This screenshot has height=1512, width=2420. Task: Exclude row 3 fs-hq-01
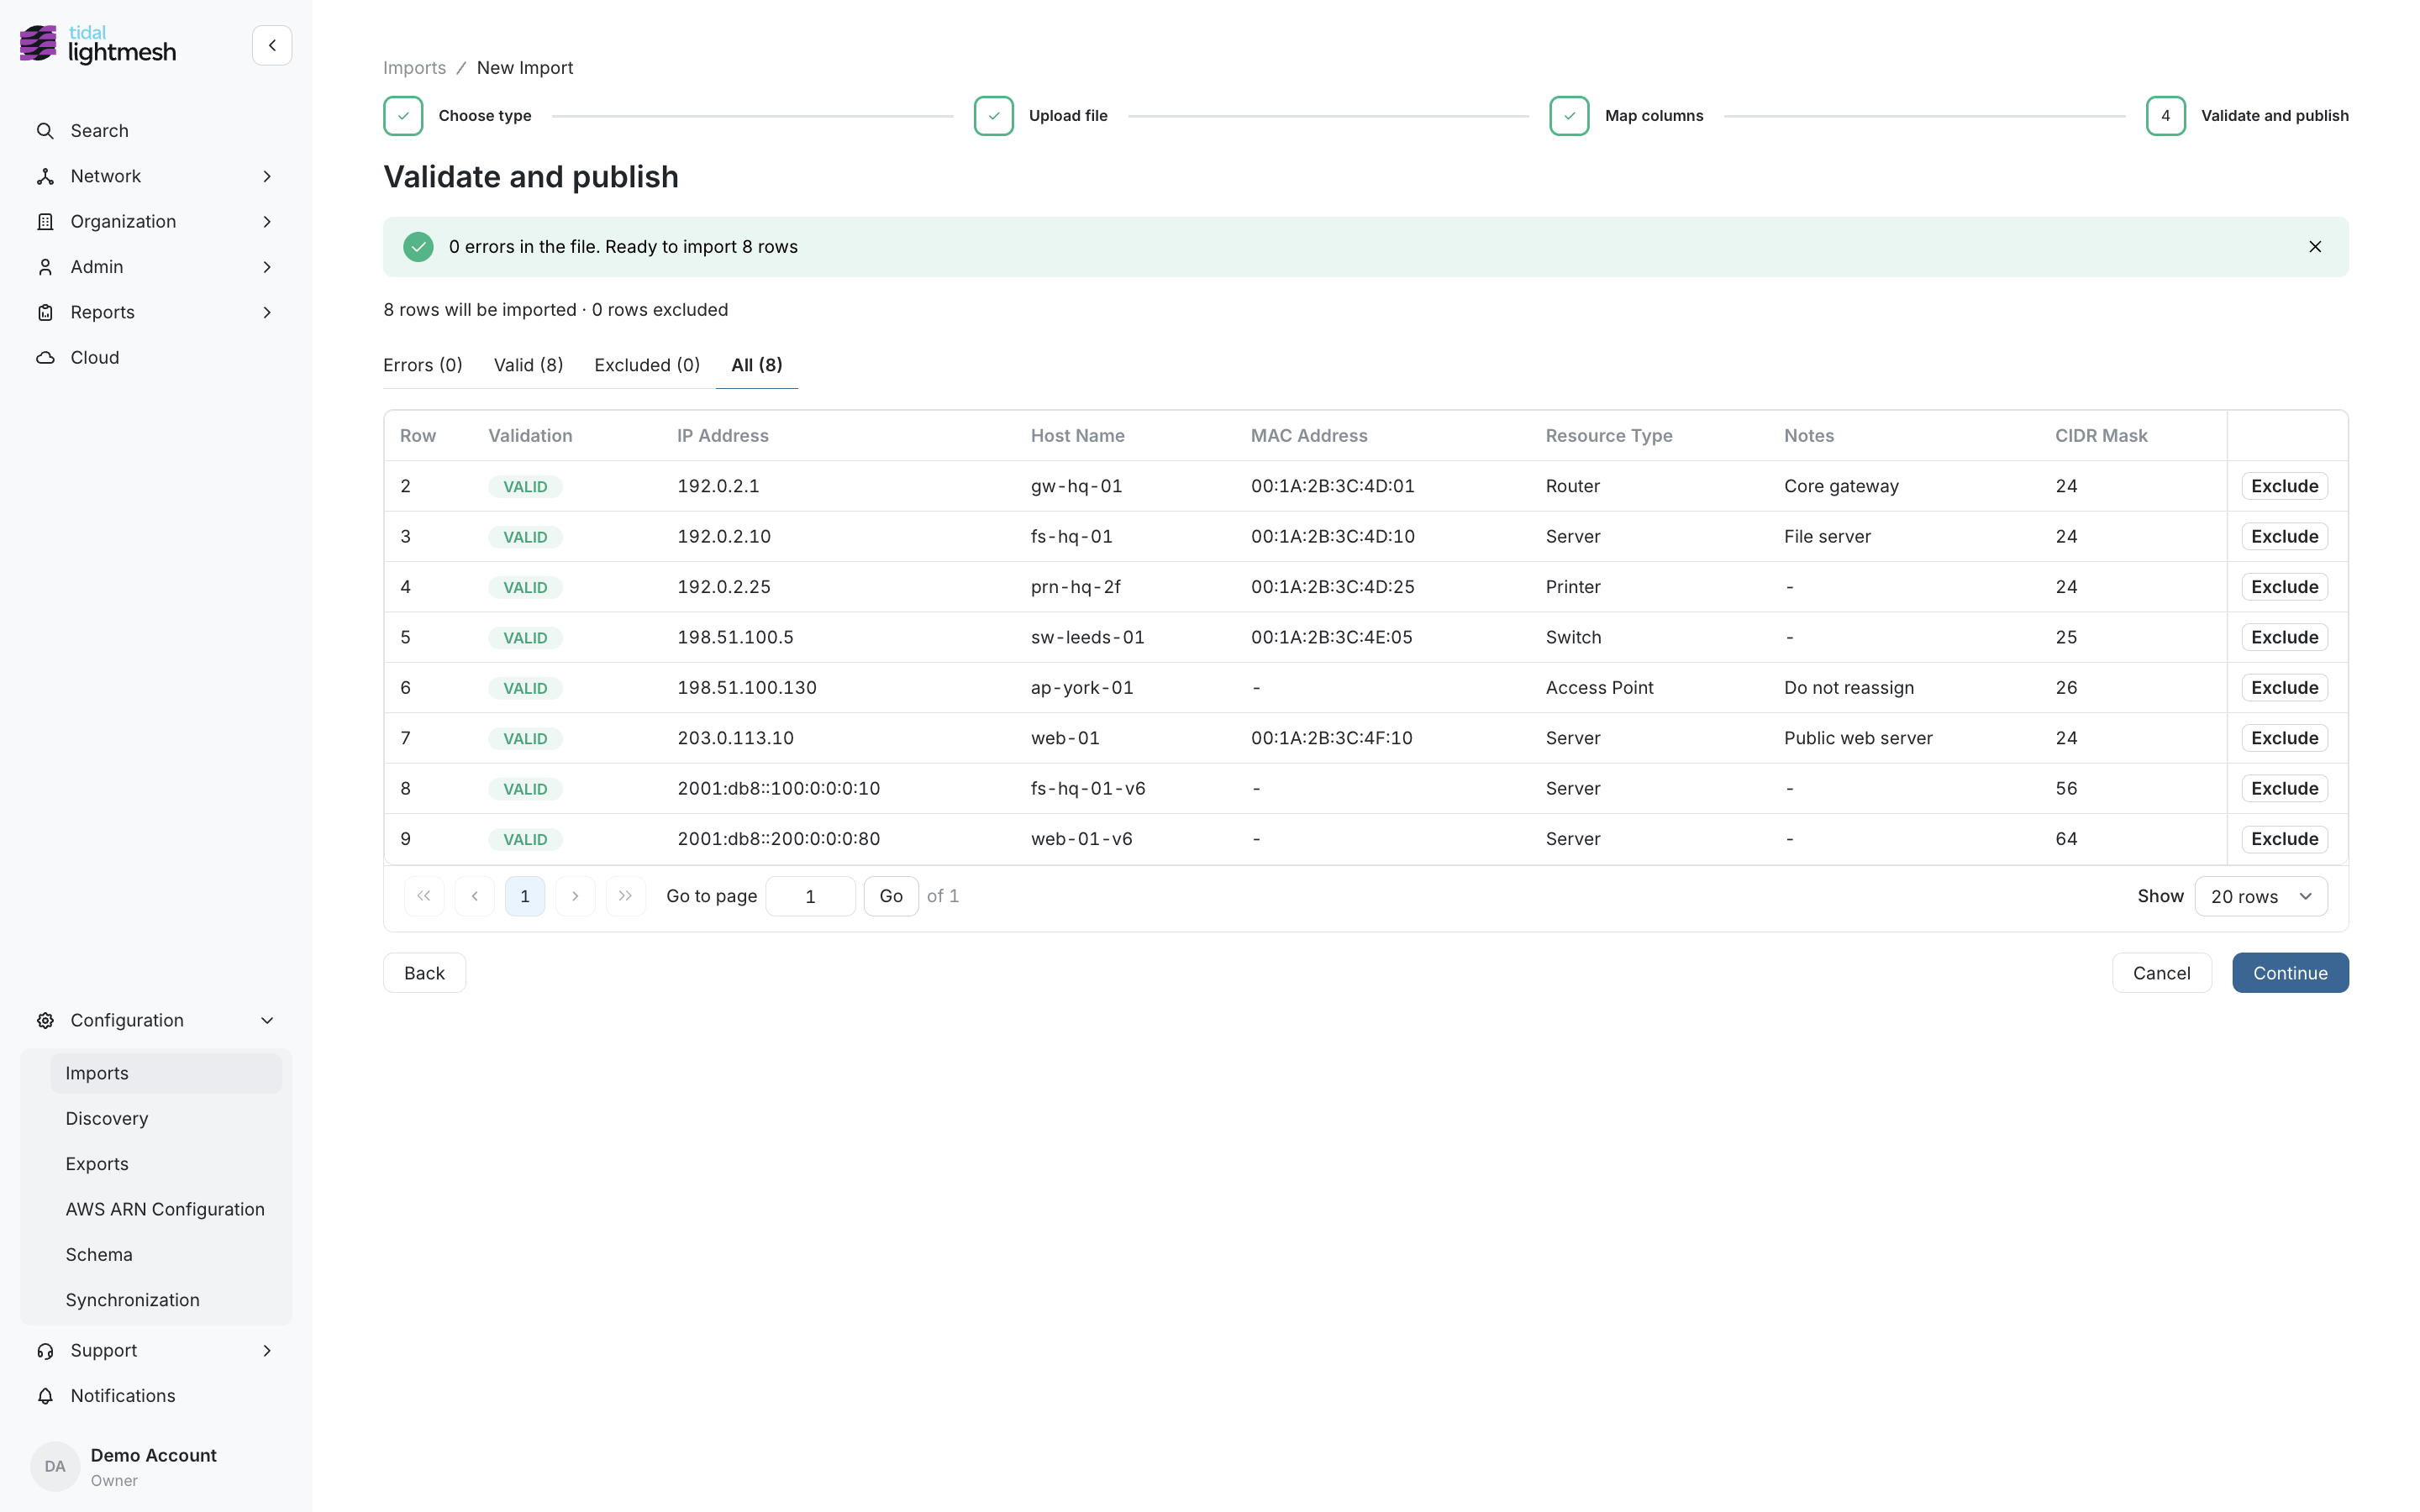click(2284, 536)
